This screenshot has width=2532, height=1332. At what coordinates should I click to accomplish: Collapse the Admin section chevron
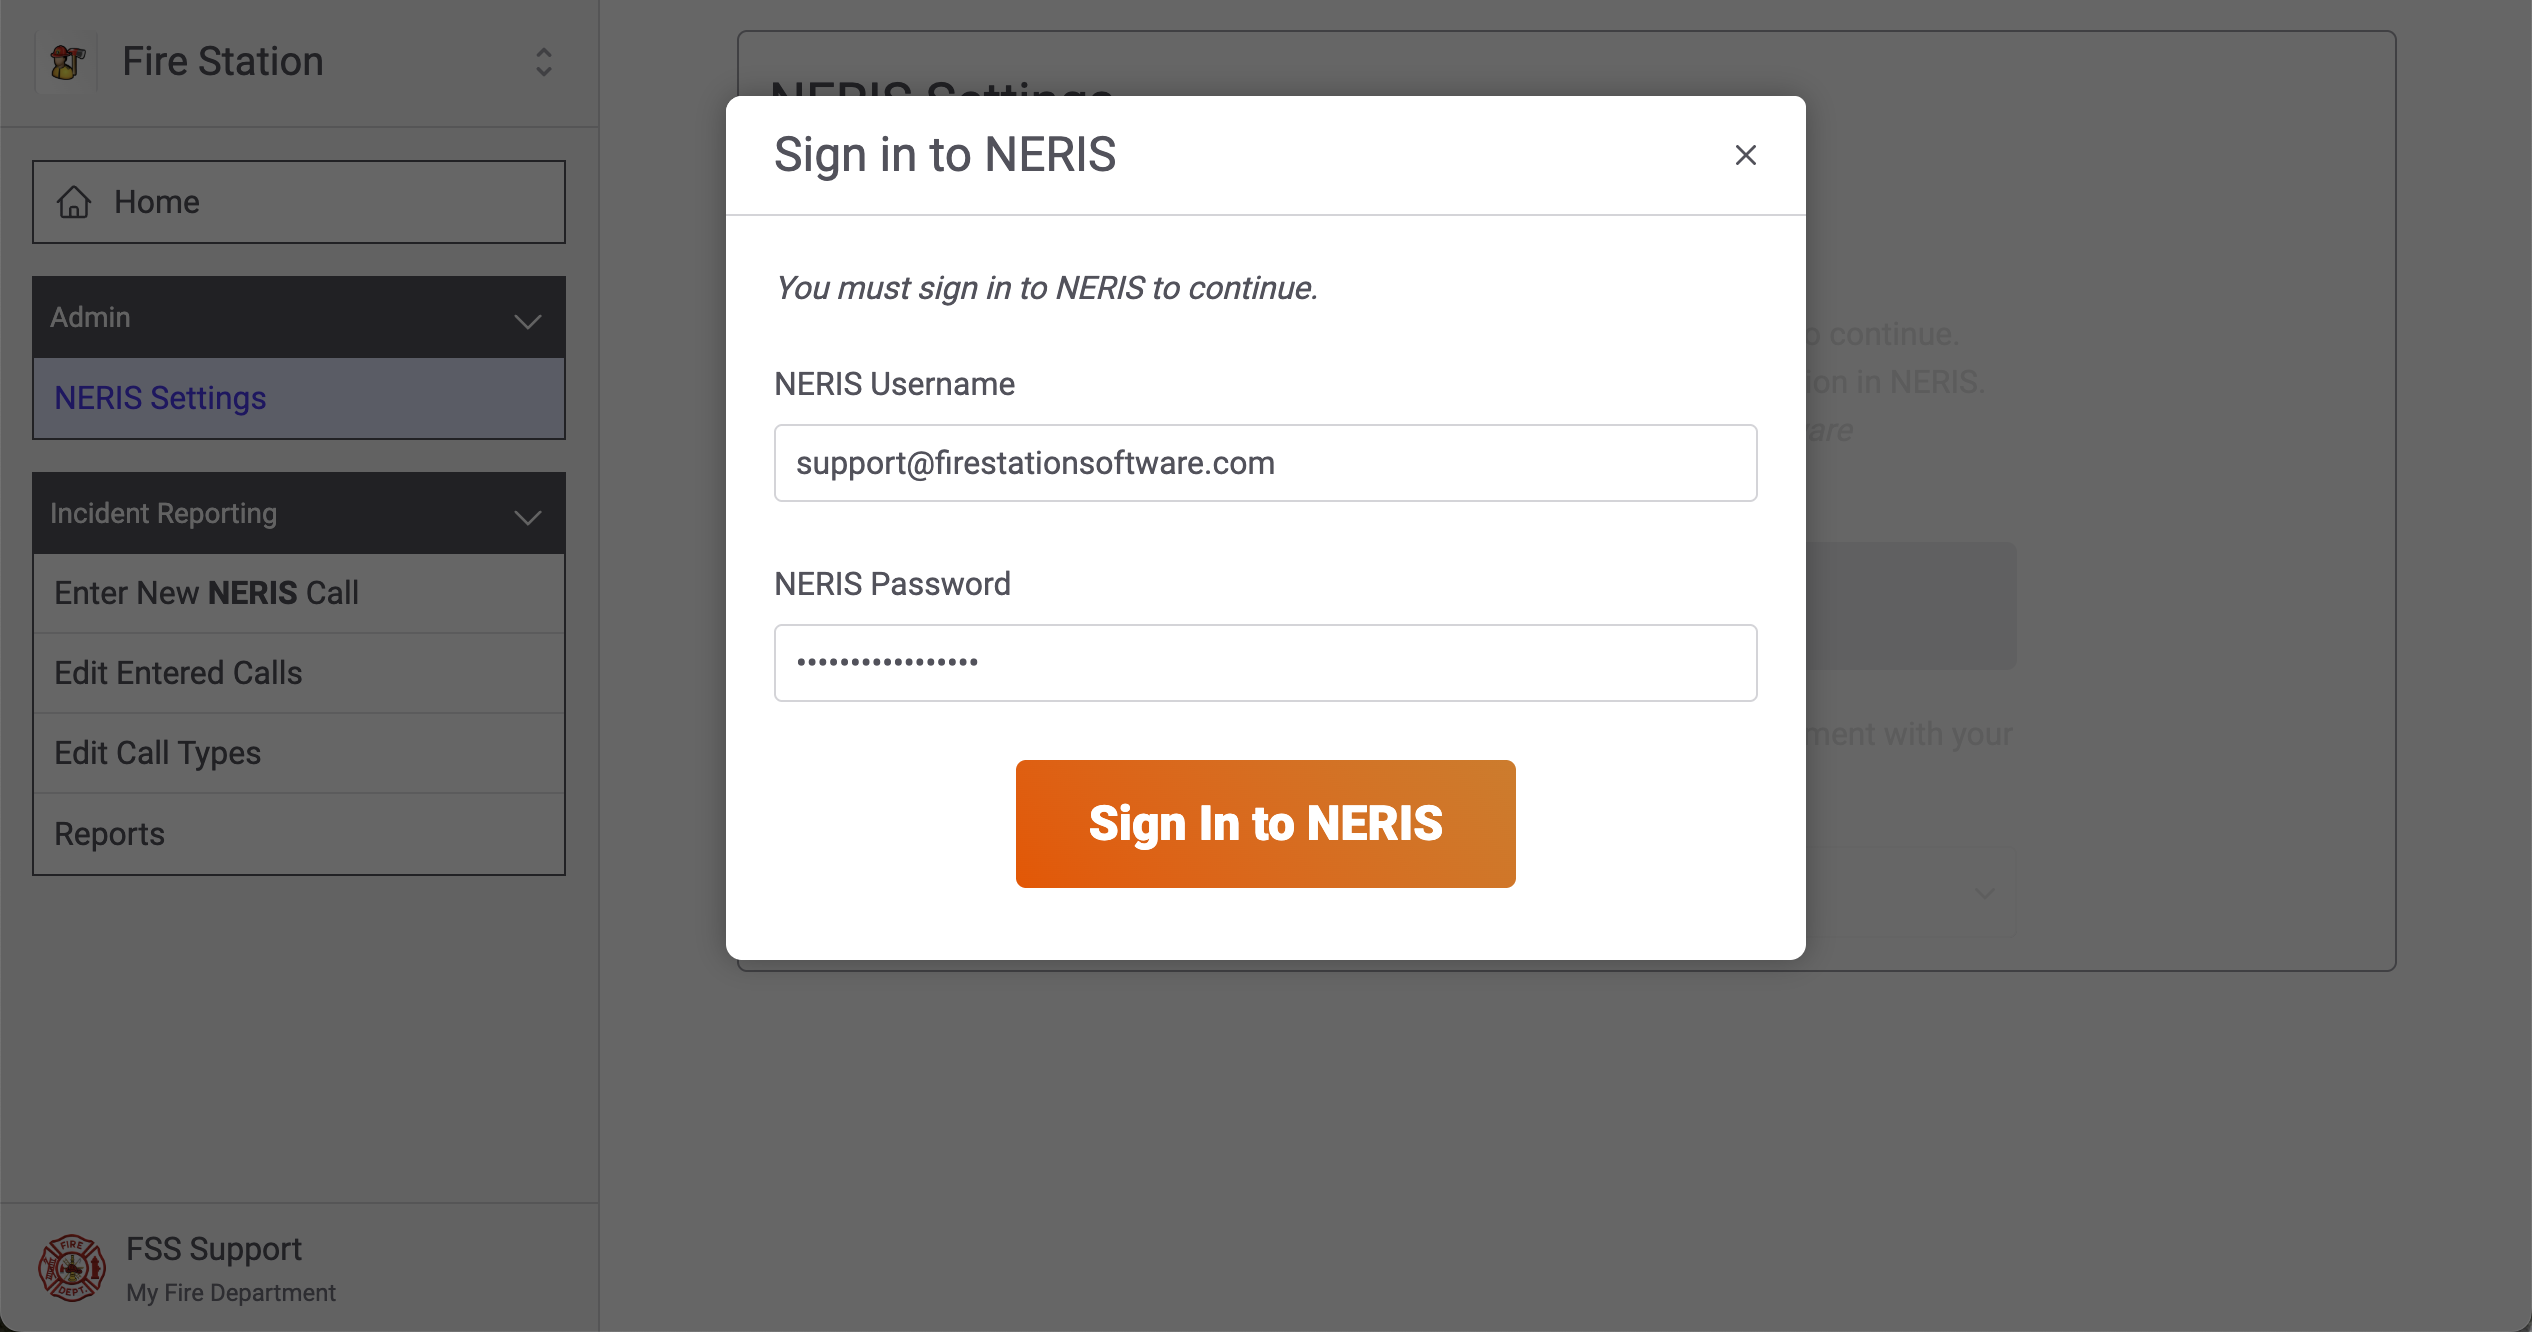(527, 320)
